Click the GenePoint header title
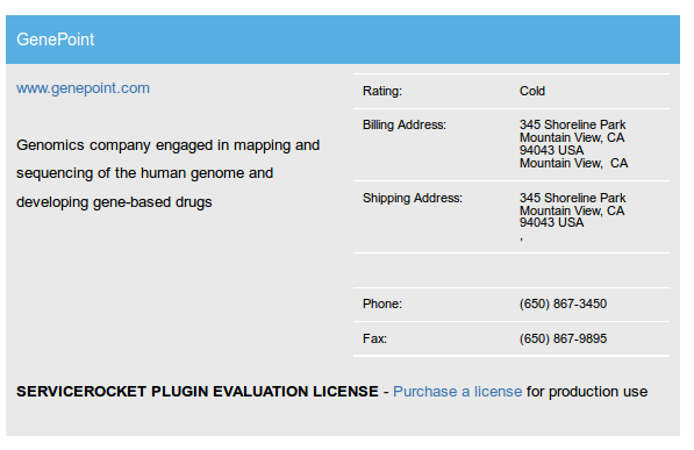The height and width of the screenshot is (450, 694). coord(56,40)
